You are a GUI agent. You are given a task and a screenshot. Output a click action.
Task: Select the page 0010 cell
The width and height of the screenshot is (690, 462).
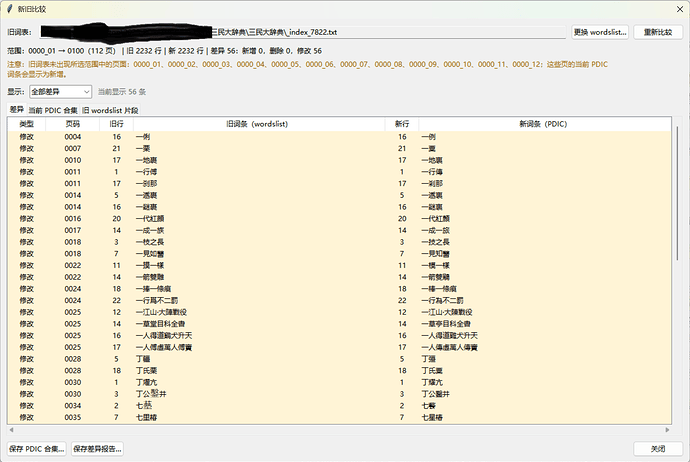tap(73, 160)
